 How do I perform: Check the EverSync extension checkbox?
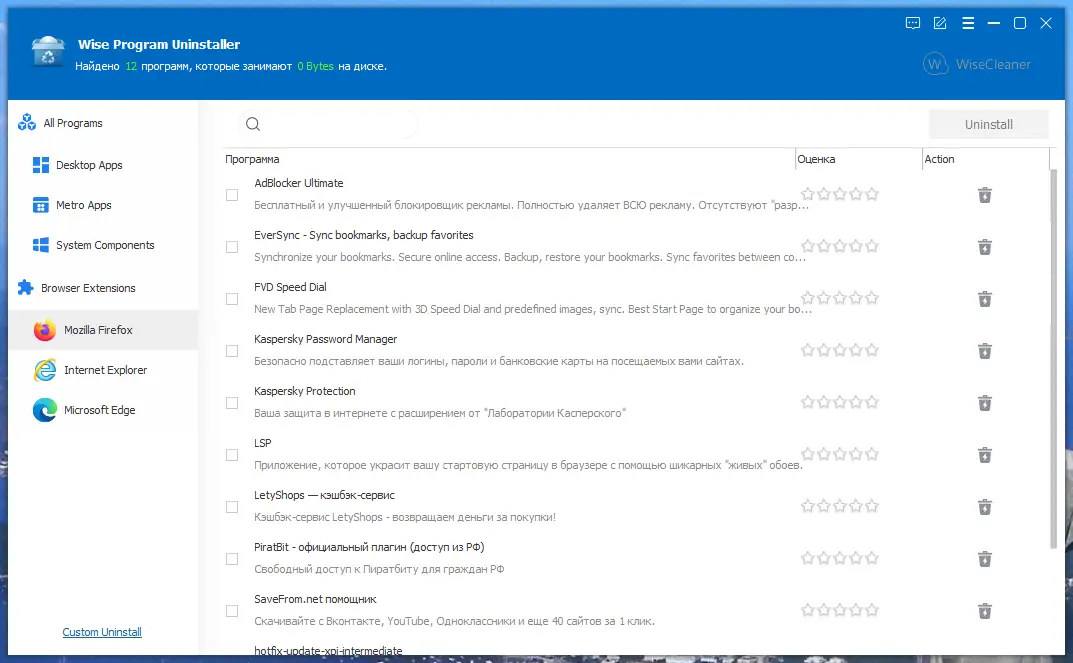click(x=232, y=247)
